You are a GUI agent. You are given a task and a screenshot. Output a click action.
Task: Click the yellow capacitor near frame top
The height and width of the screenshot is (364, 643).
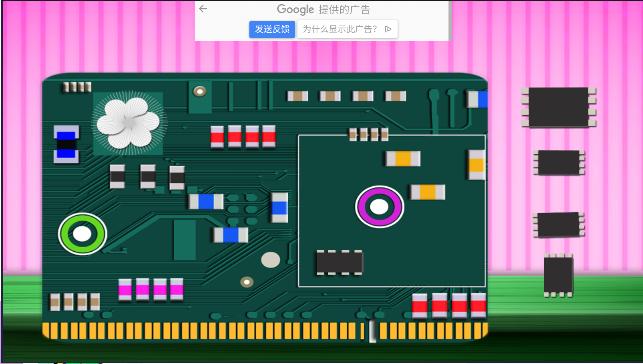403,159
